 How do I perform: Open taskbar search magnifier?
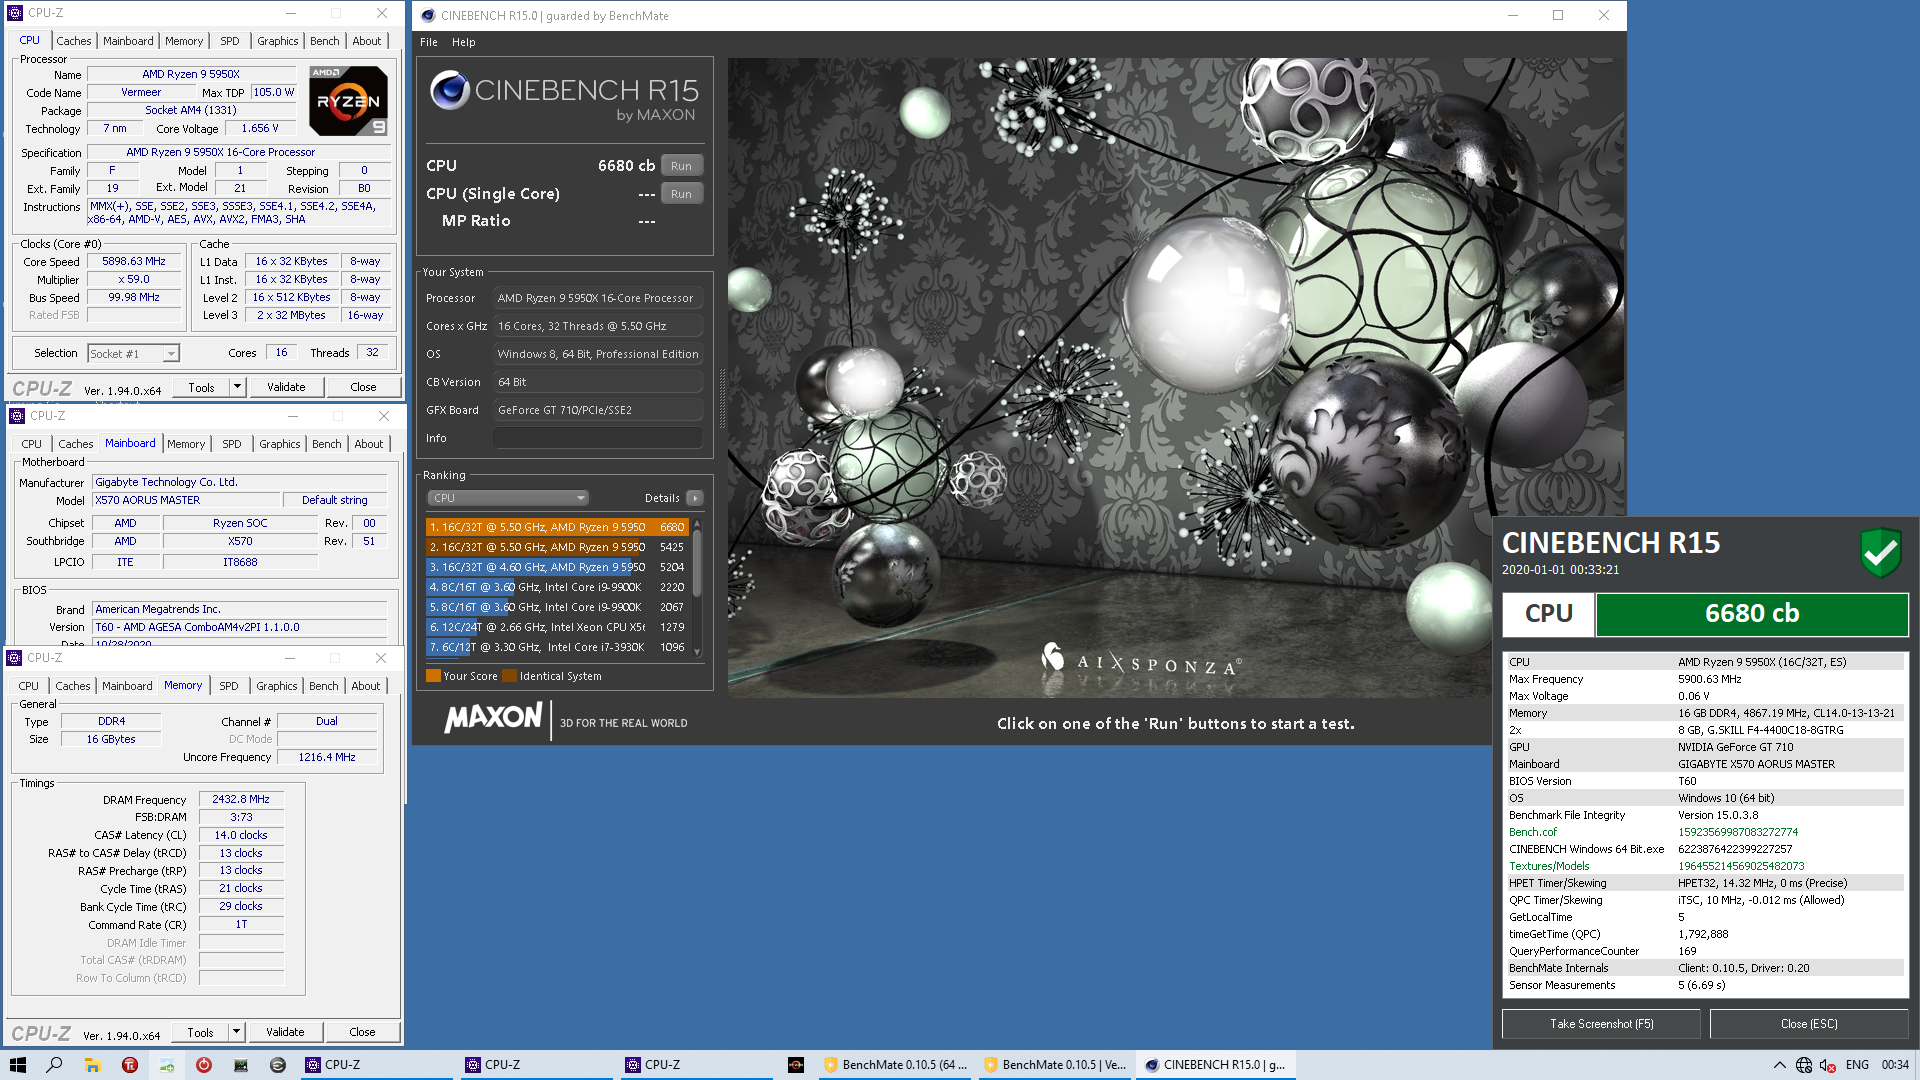pos(54,1065)
